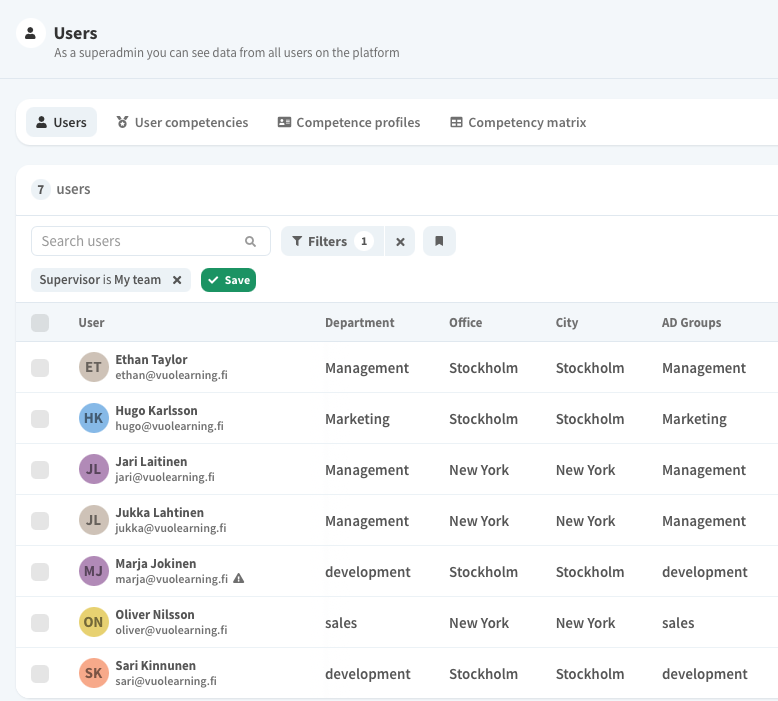The image size is (778, 701).
Task: Open Sari Kinnunen's user name link
Action: tap(155, 666)
